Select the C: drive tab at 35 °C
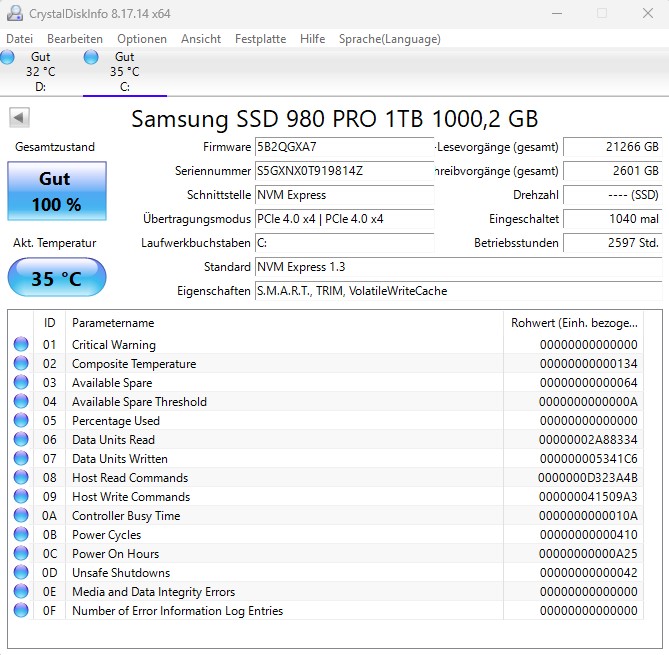669x655 pixels. [x=125, y=72]
